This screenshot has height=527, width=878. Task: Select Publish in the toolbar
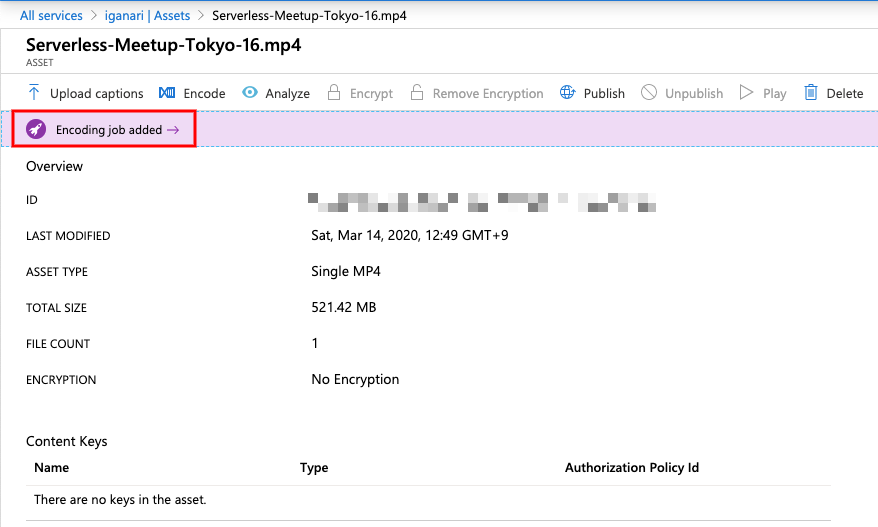[x=604, y=94]
